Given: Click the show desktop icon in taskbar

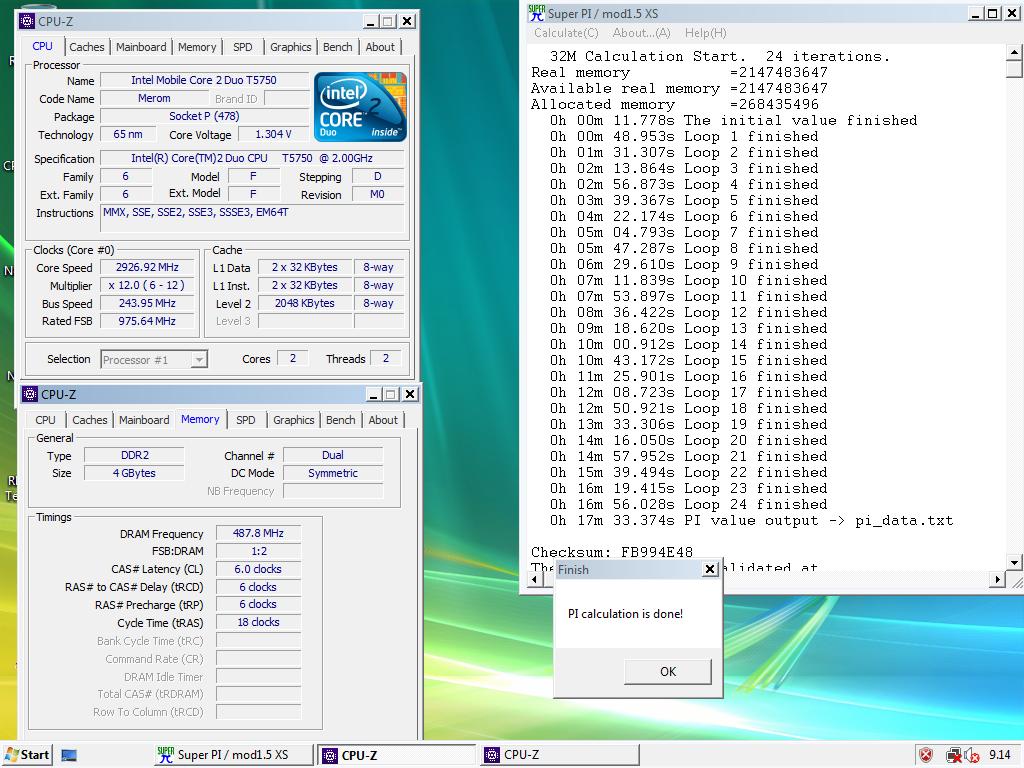Looking at the screenshot, I should pyautogui.click(x=69, y=755).
